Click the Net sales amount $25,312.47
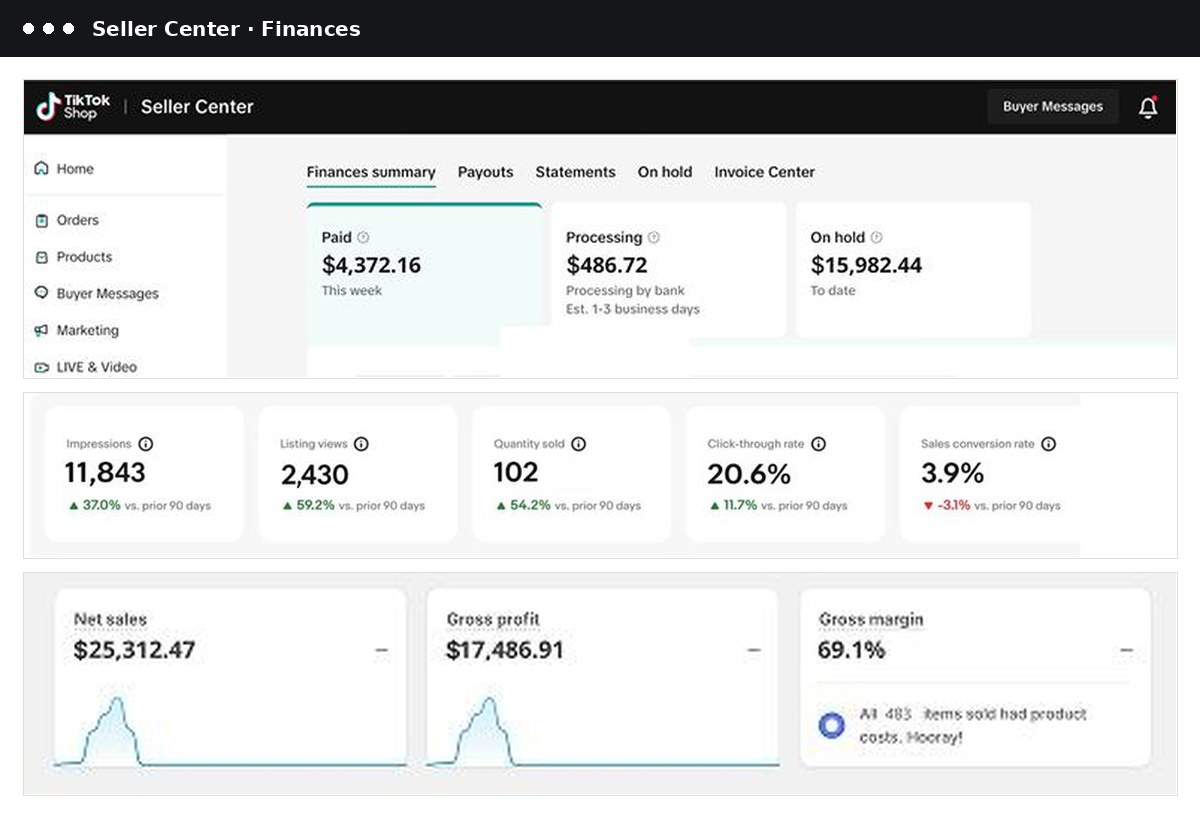 coord(134,651)
